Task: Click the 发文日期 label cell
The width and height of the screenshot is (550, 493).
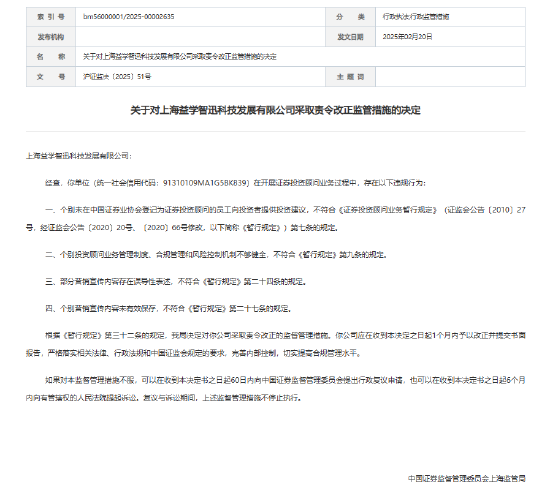Action: point(350,36)
